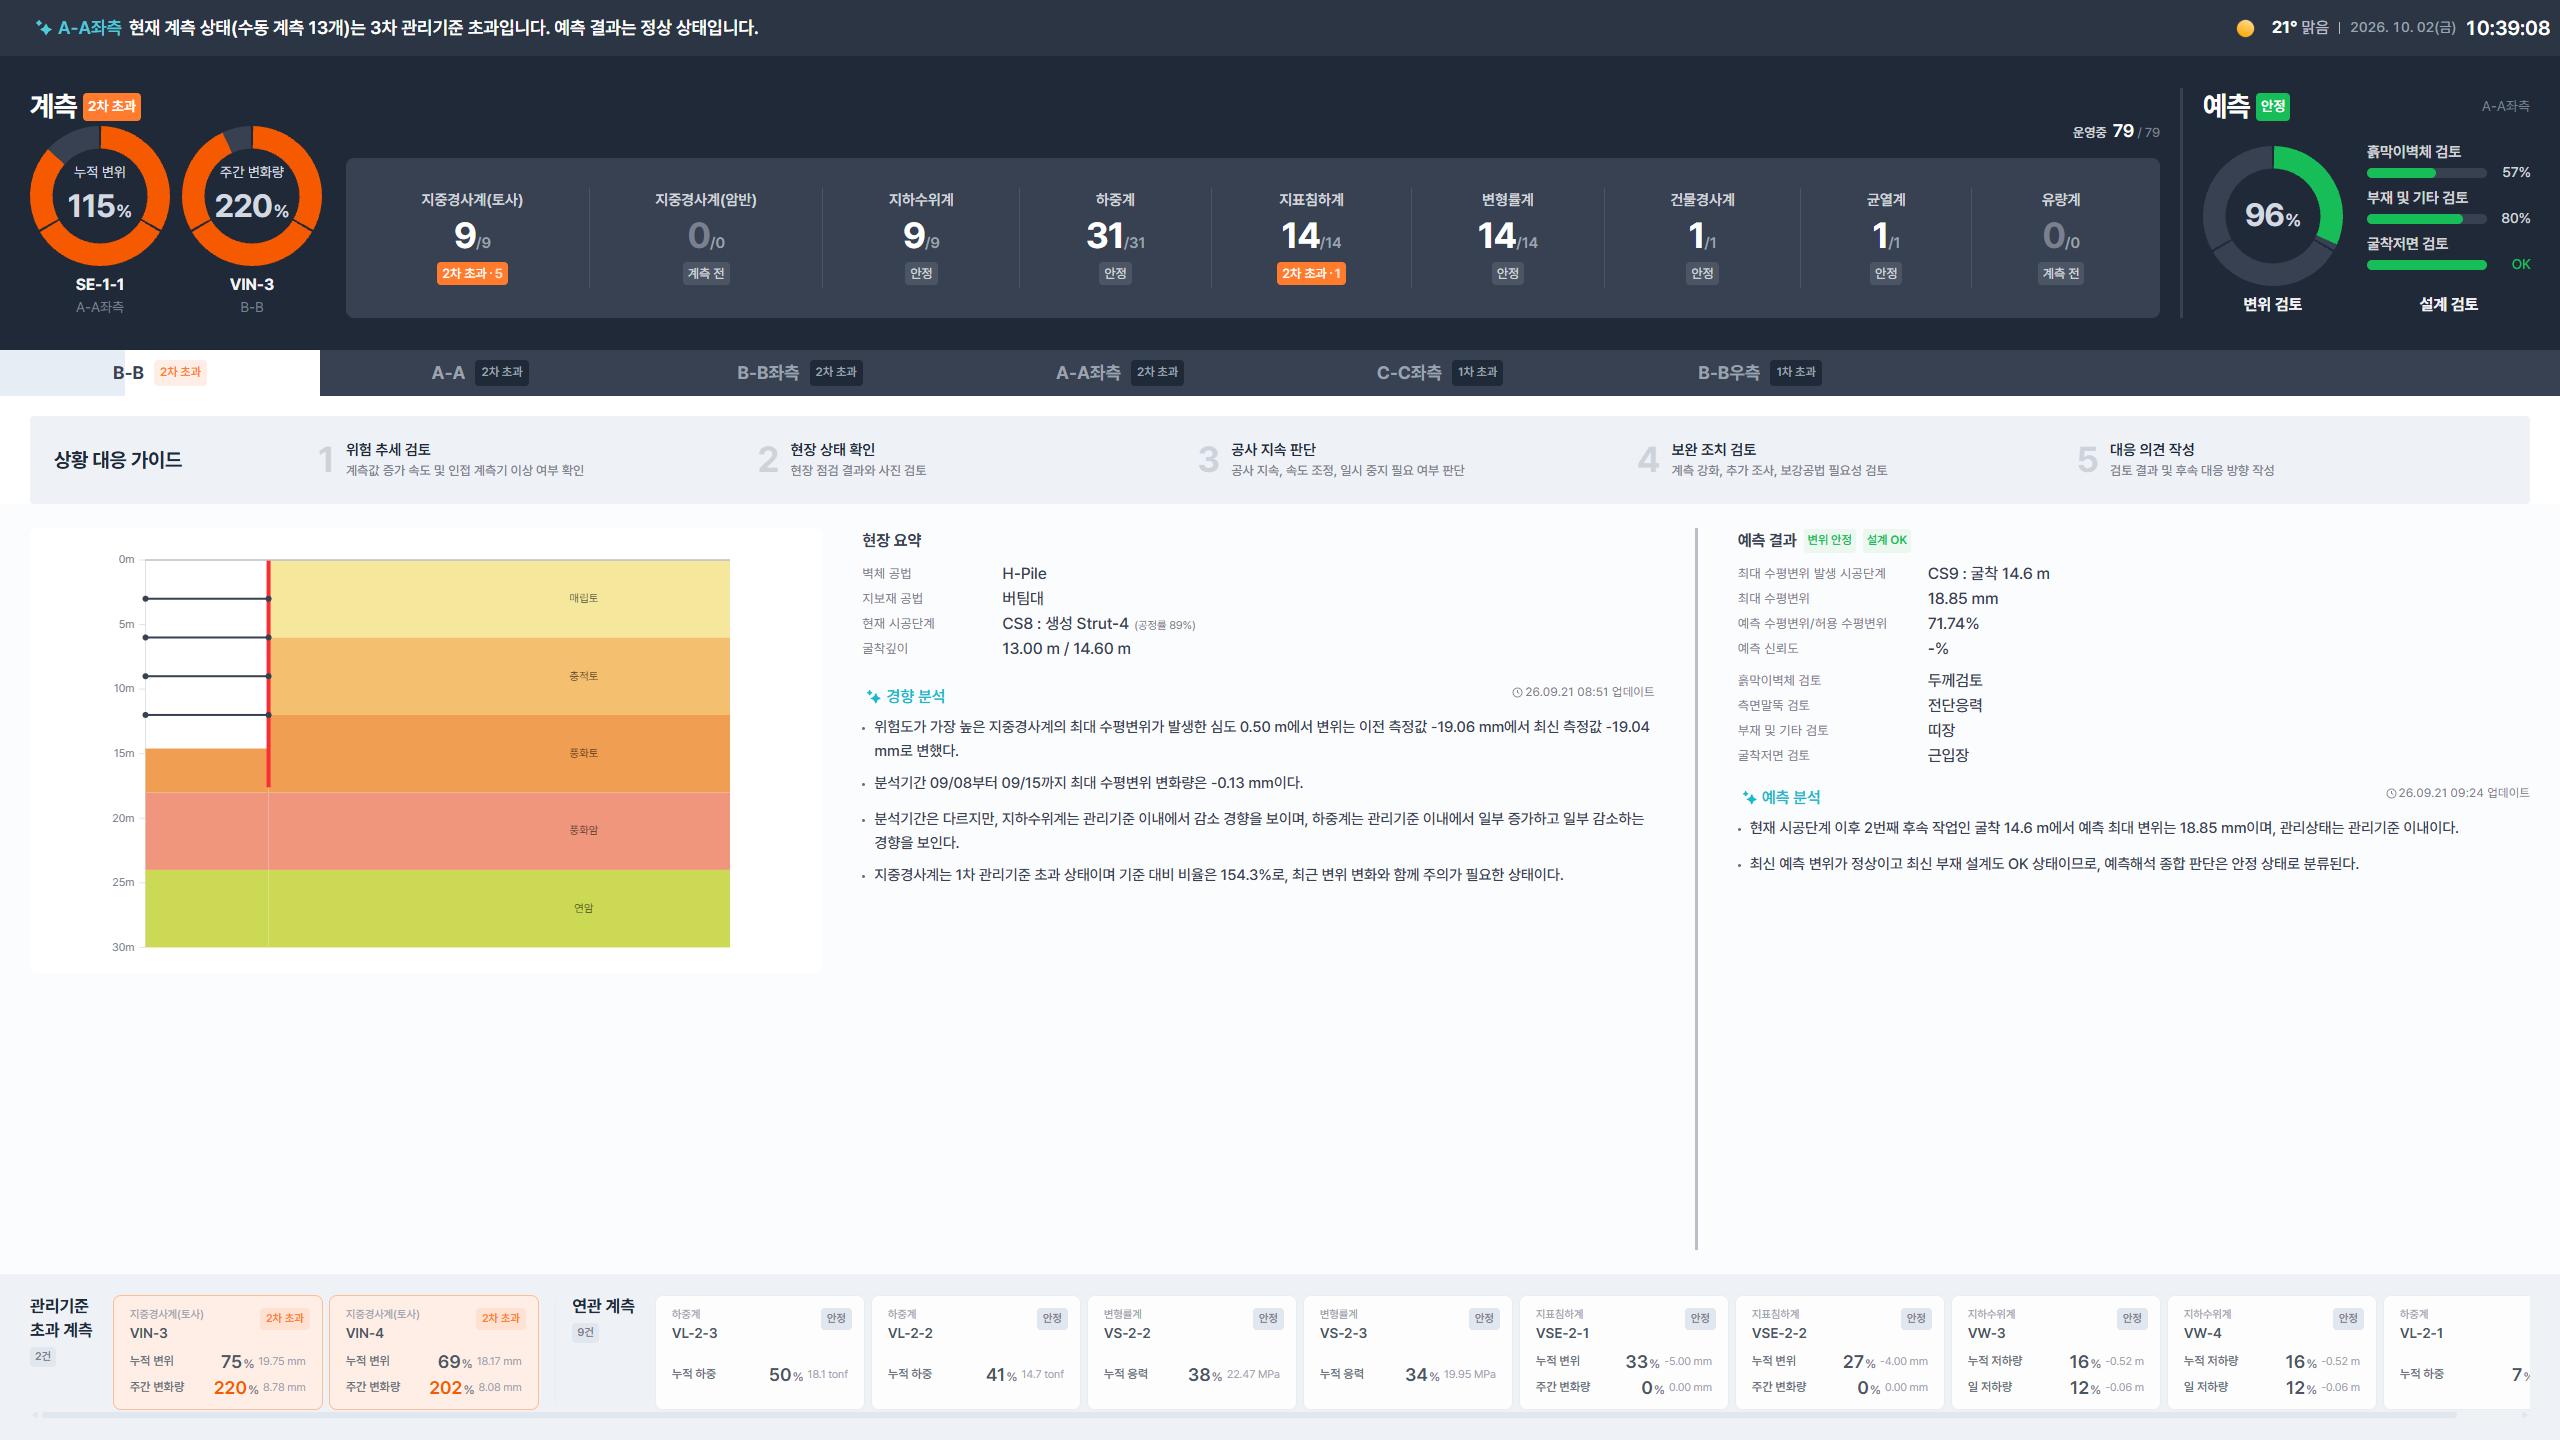Click the 96% 변위 검토 prediction gauge
Viewport: 2560px width, 1440px height.
tap(2272, 215)
